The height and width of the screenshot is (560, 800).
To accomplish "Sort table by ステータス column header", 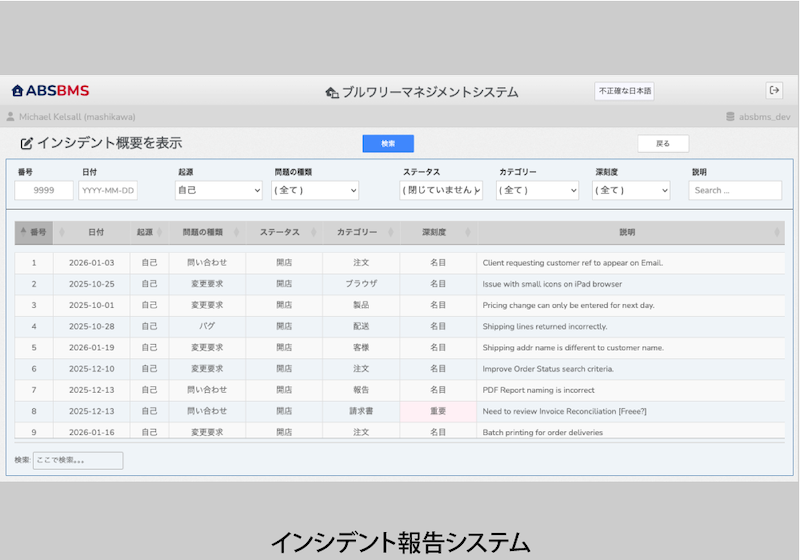I will click(284, 232).
